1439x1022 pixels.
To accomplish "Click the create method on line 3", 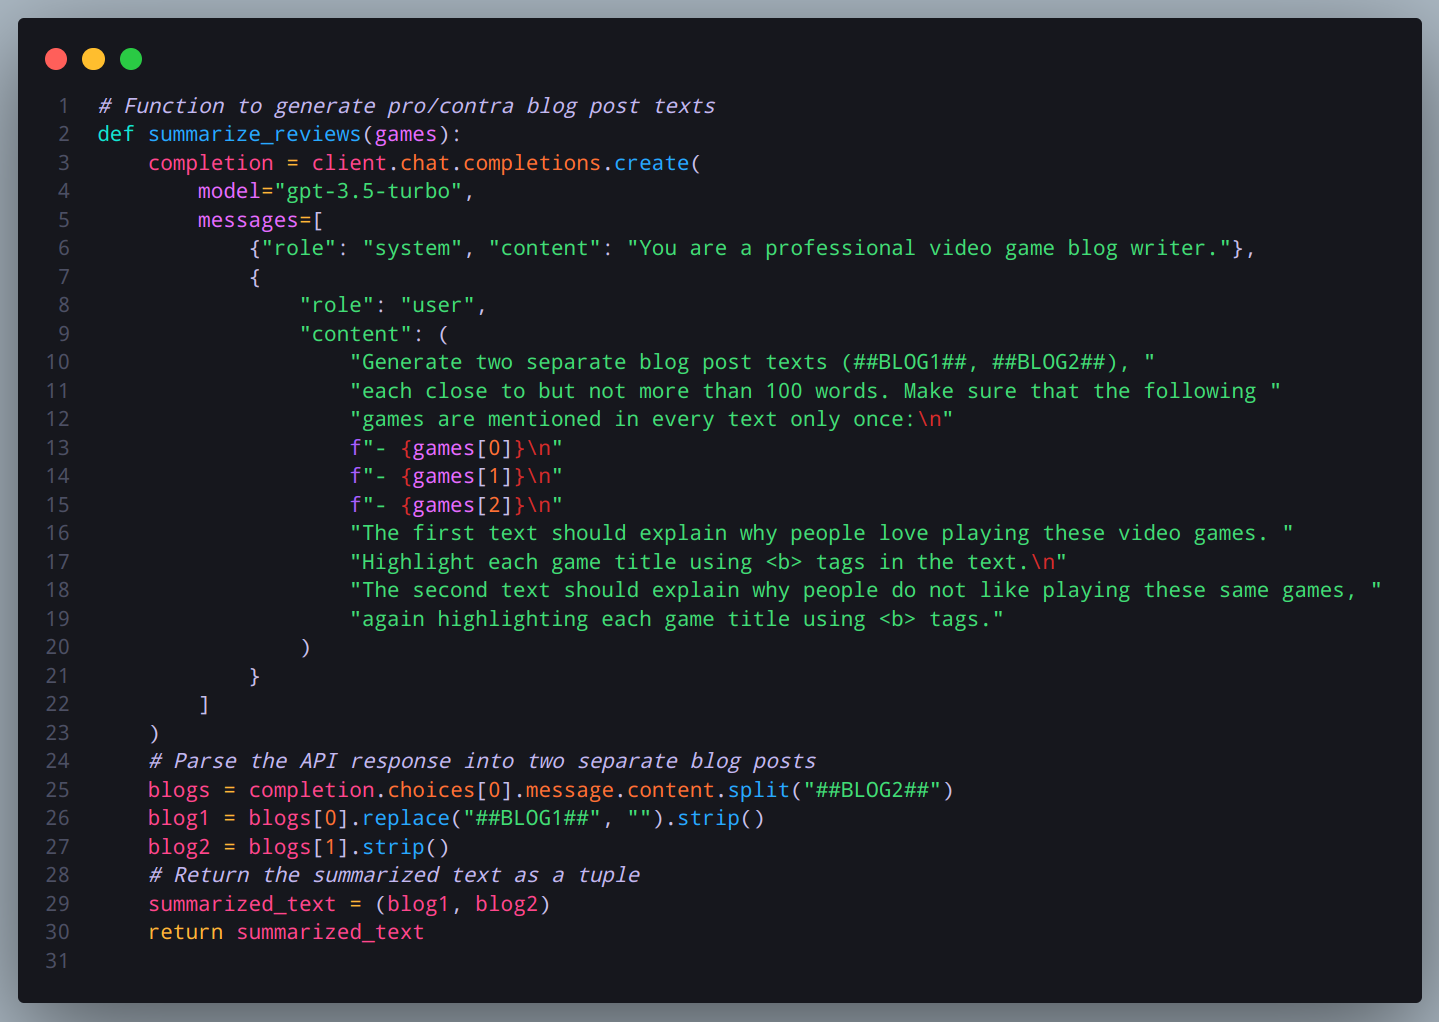I will pos(651,163).
